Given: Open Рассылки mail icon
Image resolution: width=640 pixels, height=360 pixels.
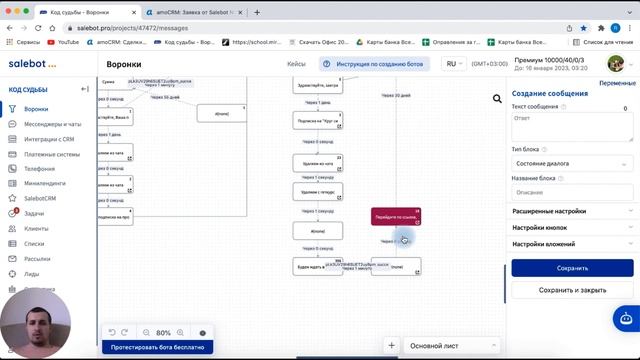Looking at the screenshot, I should [12, 259].
